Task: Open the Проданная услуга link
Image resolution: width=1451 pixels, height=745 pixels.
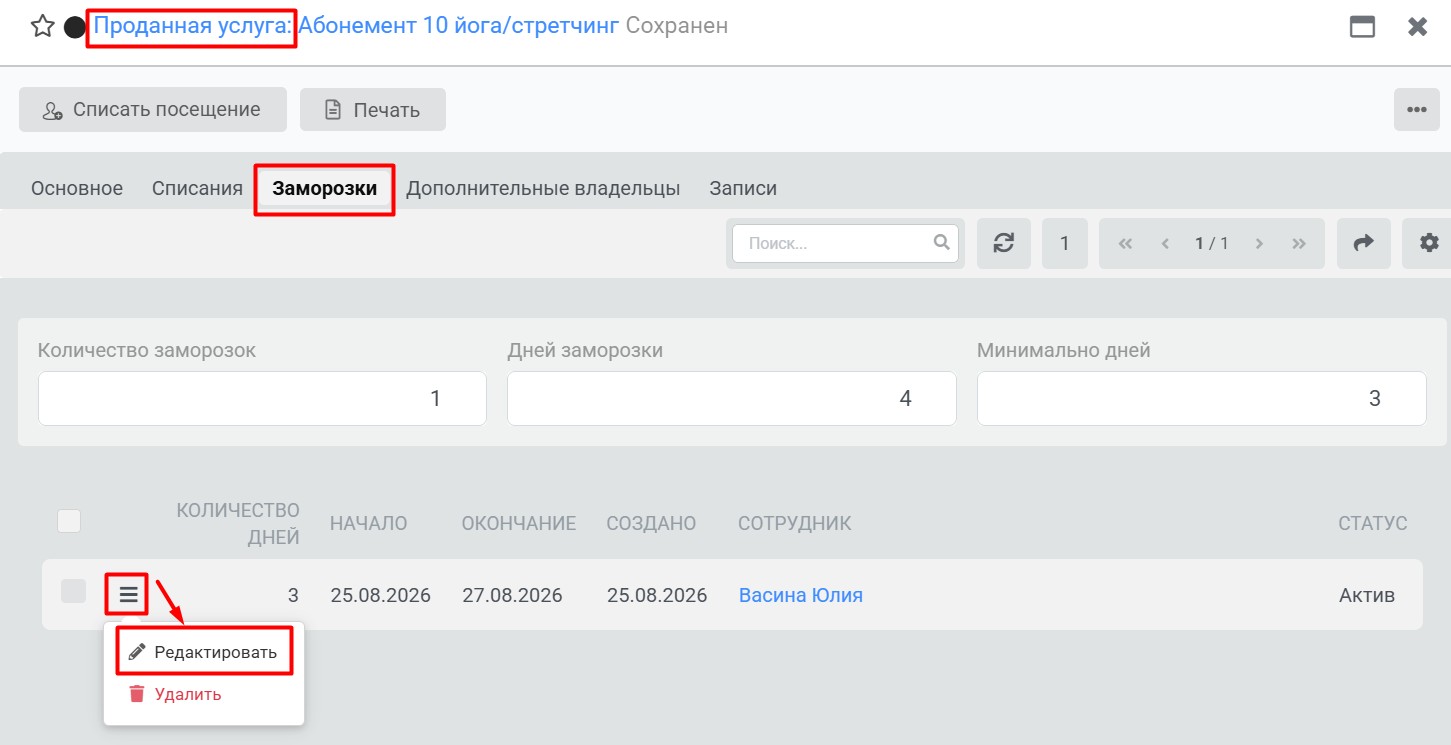Action: coord(193,27)
